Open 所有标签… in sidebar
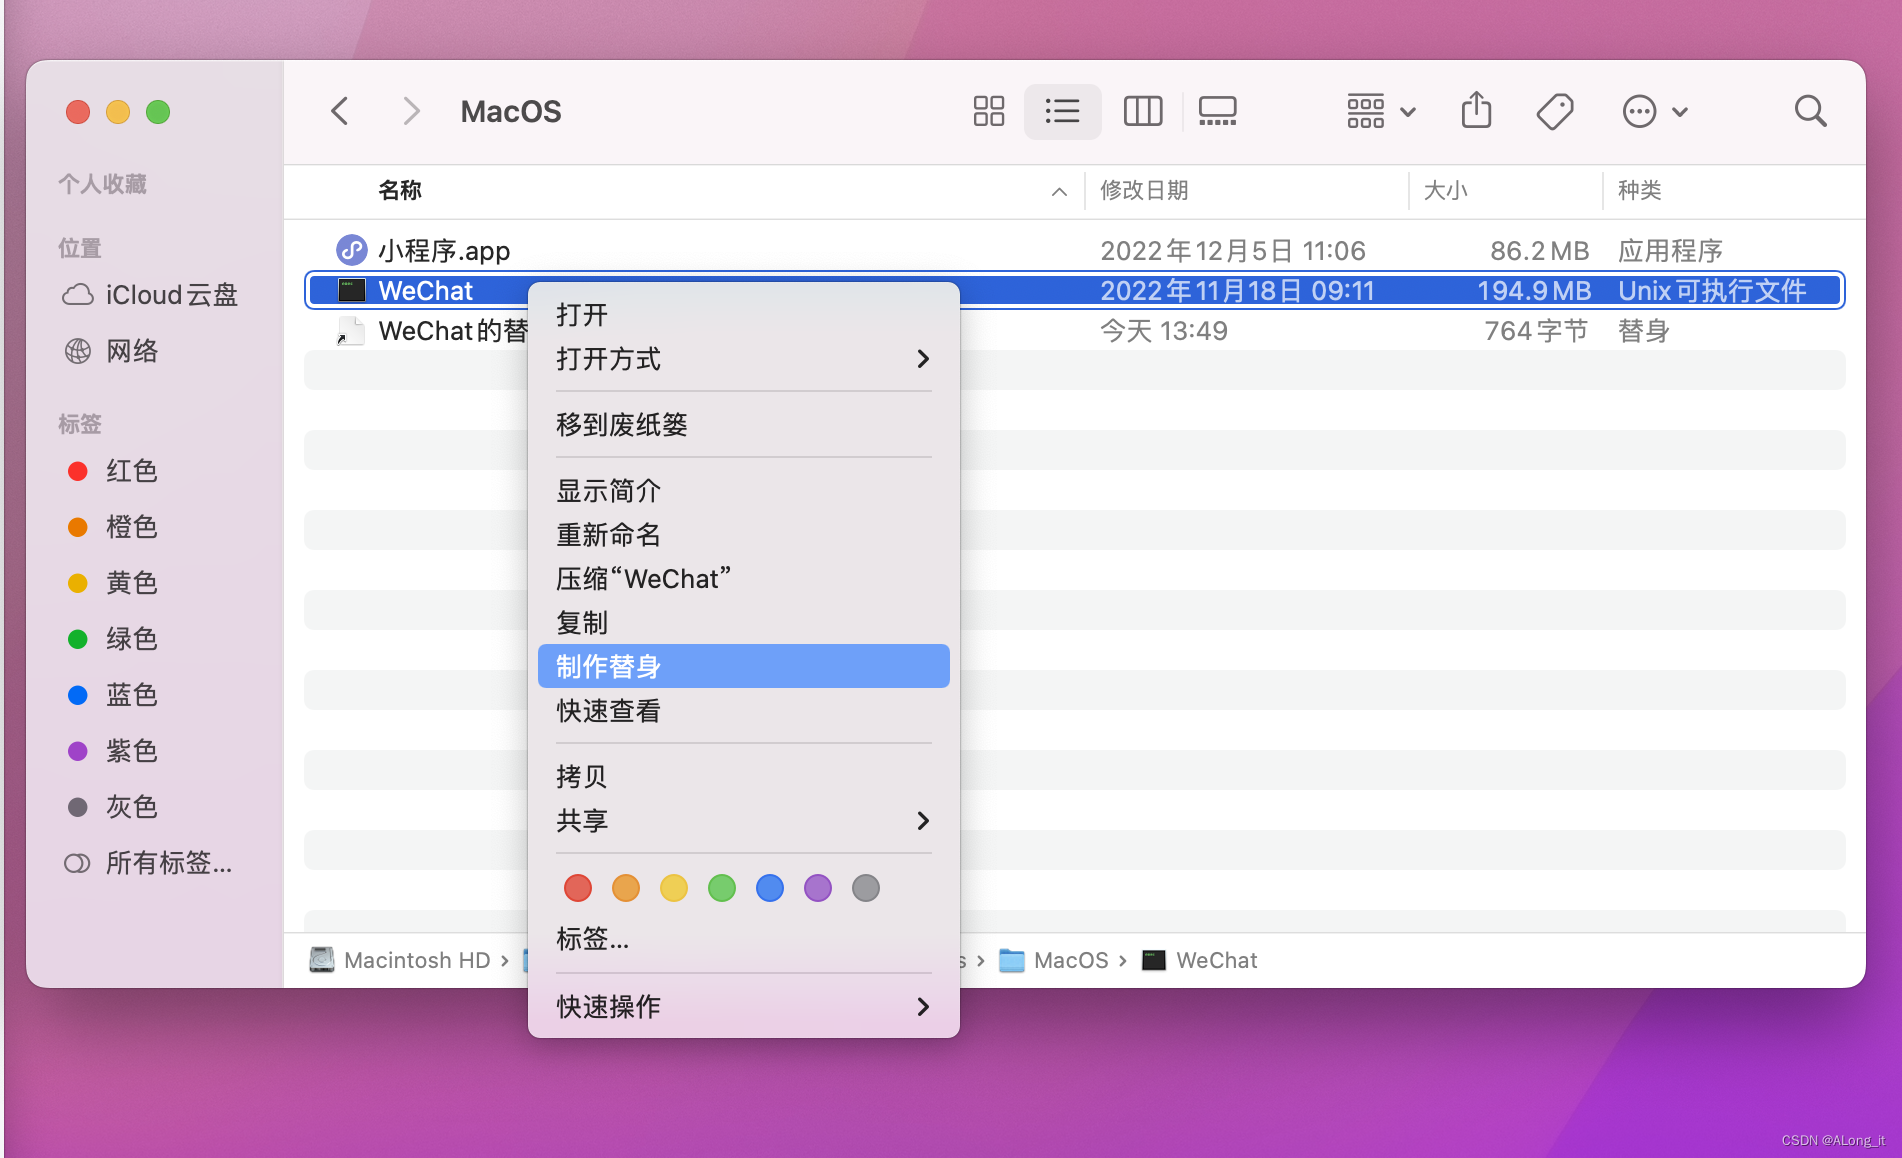1902x1158 pixels. click(148, 863)
